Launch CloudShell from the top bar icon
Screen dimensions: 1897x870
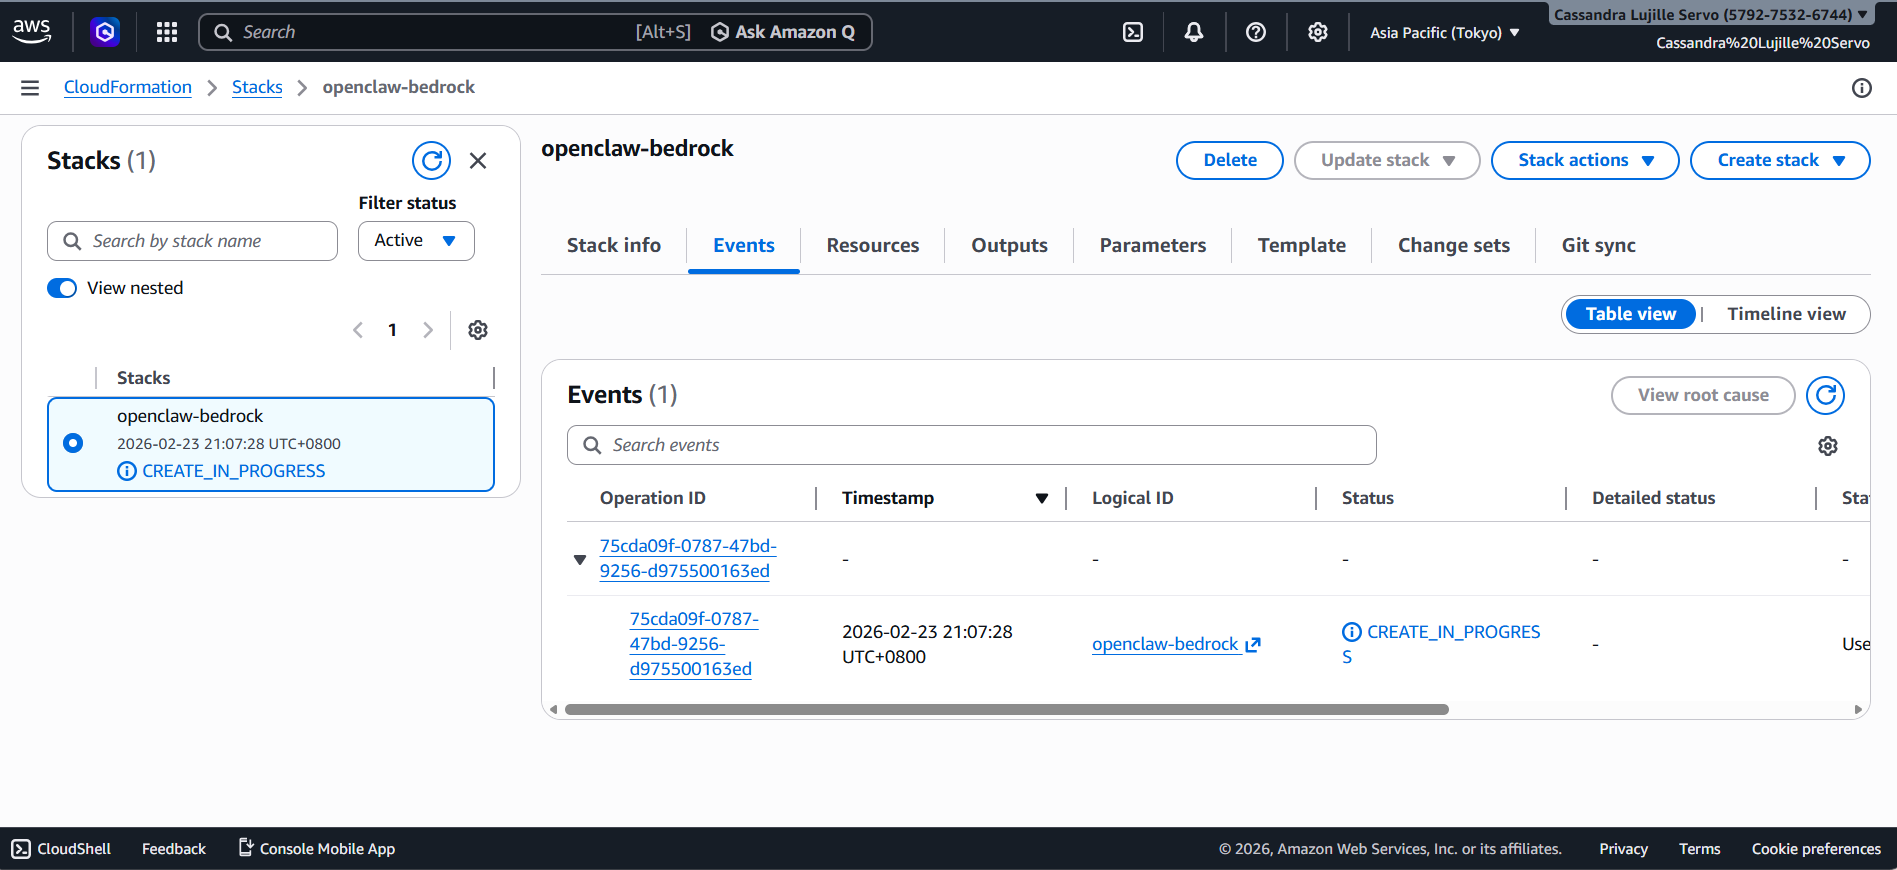coord(1133,32)
